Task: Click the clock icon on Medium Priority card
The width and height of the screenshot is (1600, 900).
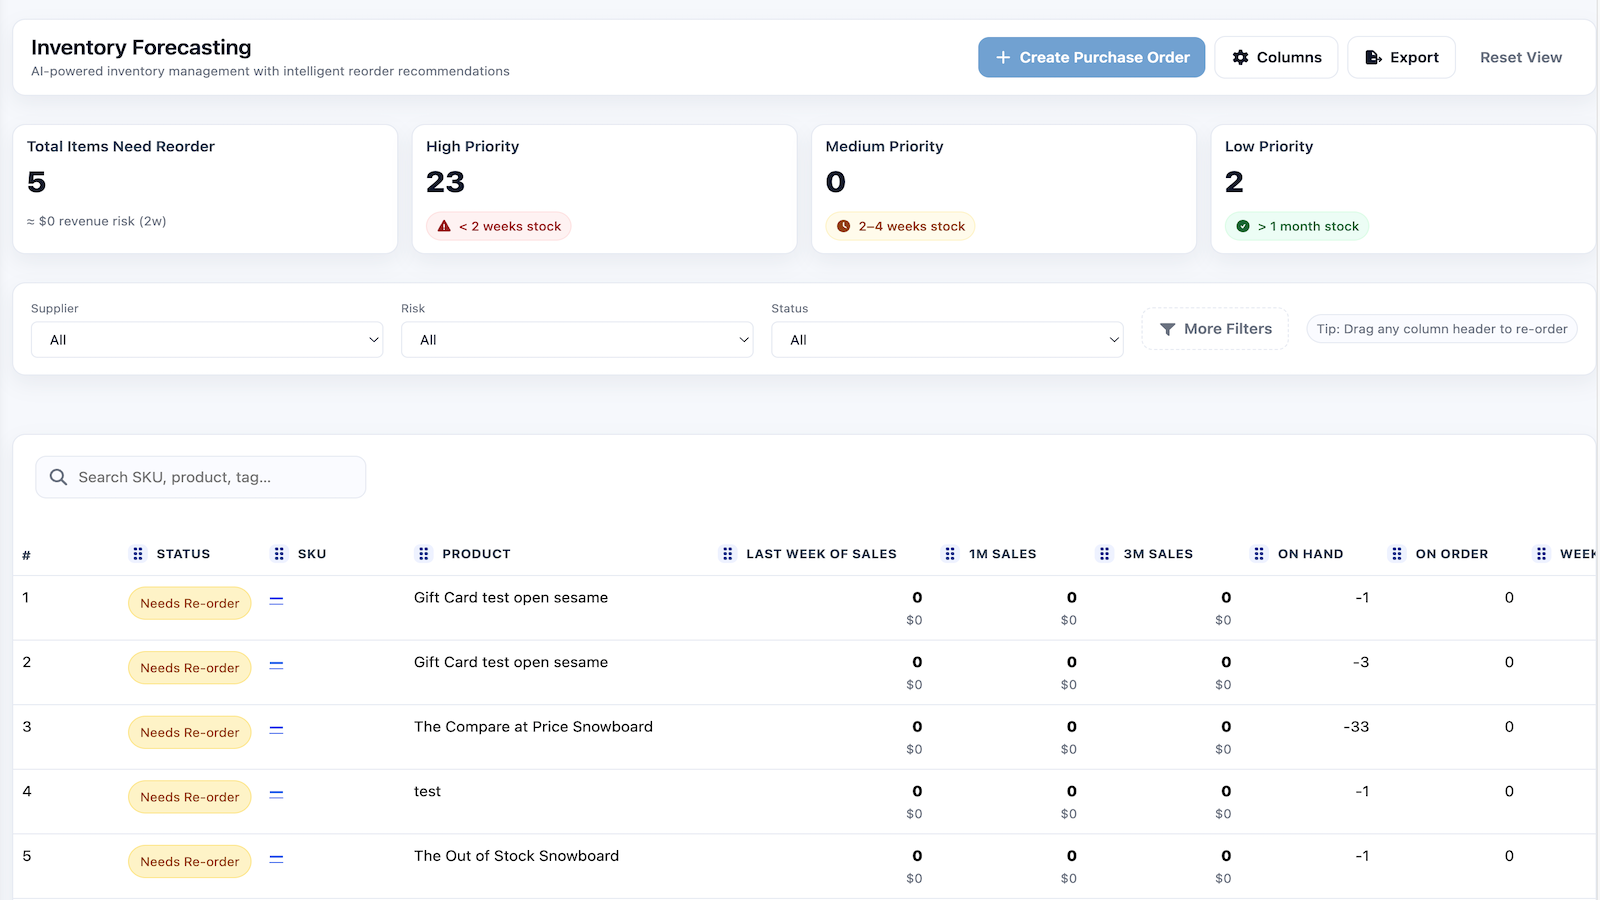Action: click(x=843, y=226)
